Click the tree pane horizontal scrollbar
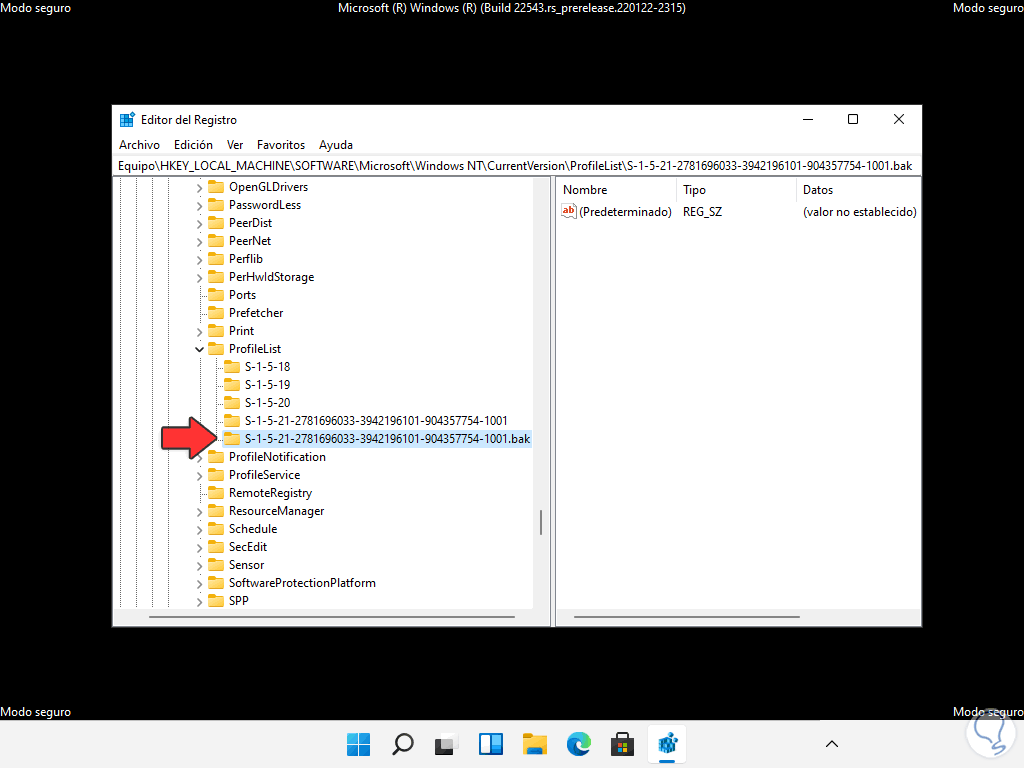Screen dimensions: 1024x768 coord(332,616)
